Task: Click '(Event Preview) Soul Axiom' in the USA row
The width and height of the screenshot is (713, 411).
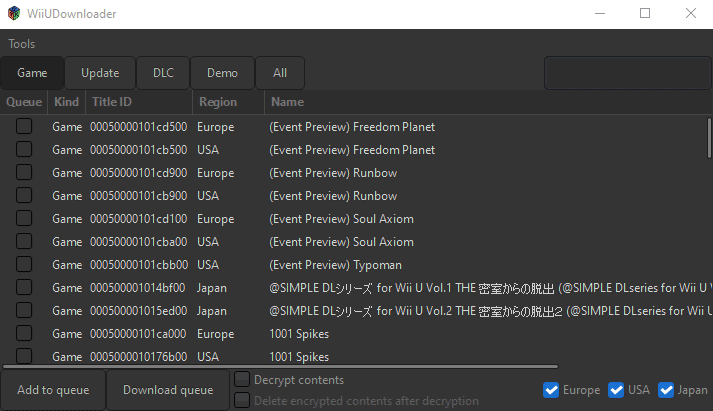Action: tap(341, 242)
